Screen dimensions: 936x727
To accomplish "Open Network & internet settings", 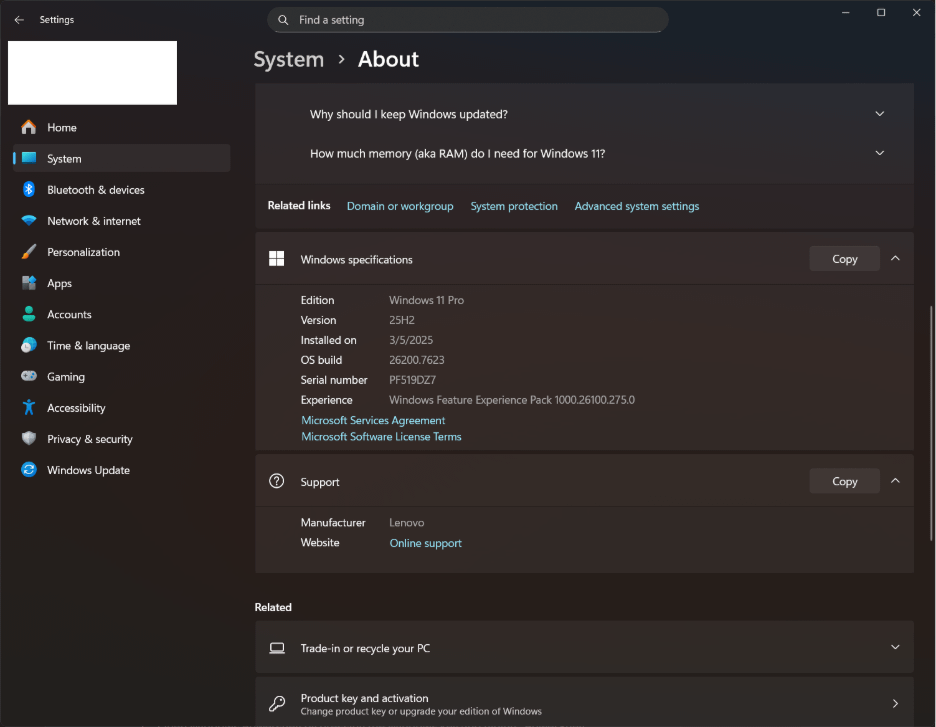I will pyautogui.click(x=121, y=221).
